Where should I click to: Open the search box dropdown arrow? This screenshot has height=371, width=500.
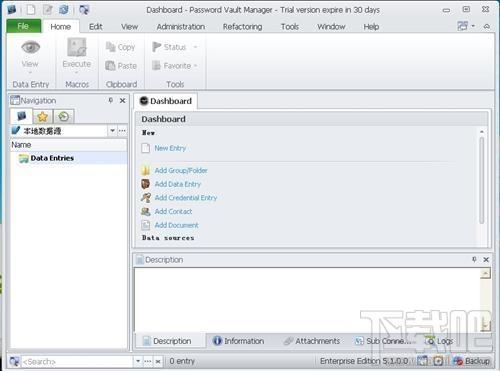coord(138,361)
